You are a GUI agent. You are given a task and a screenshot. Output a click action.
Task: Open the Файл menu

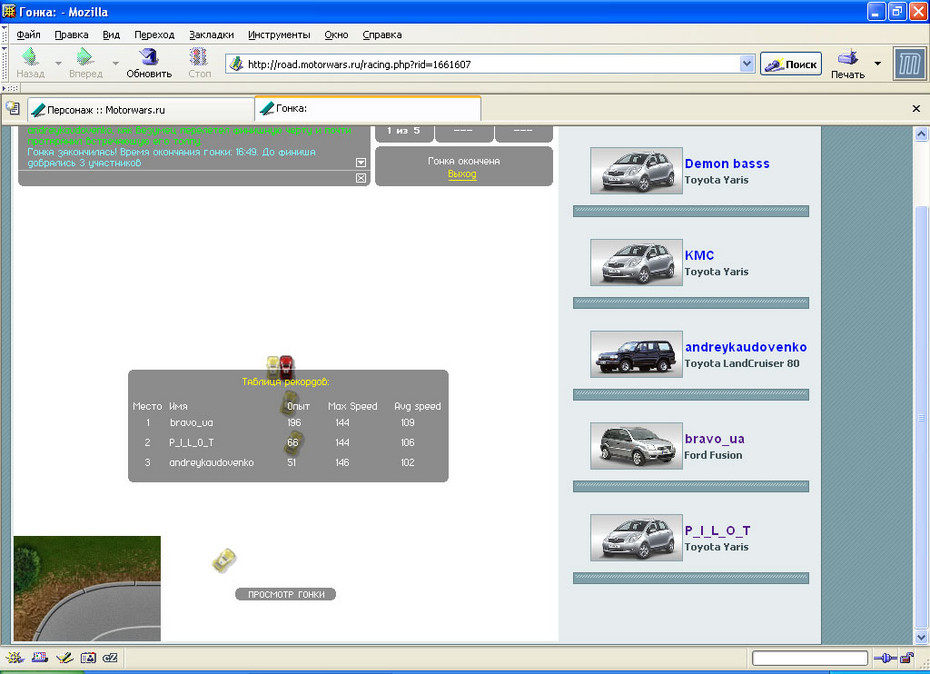(28, 35)
